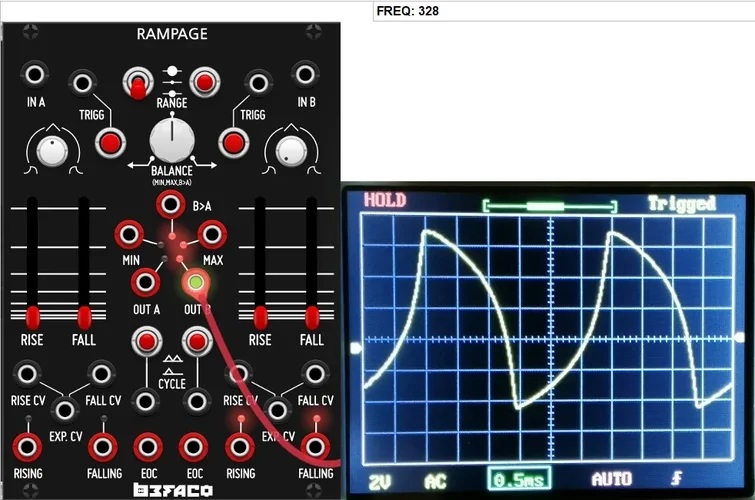Click the IN B input jack
The width and height of the screenshot is (755, 500).
coord(305,75)
